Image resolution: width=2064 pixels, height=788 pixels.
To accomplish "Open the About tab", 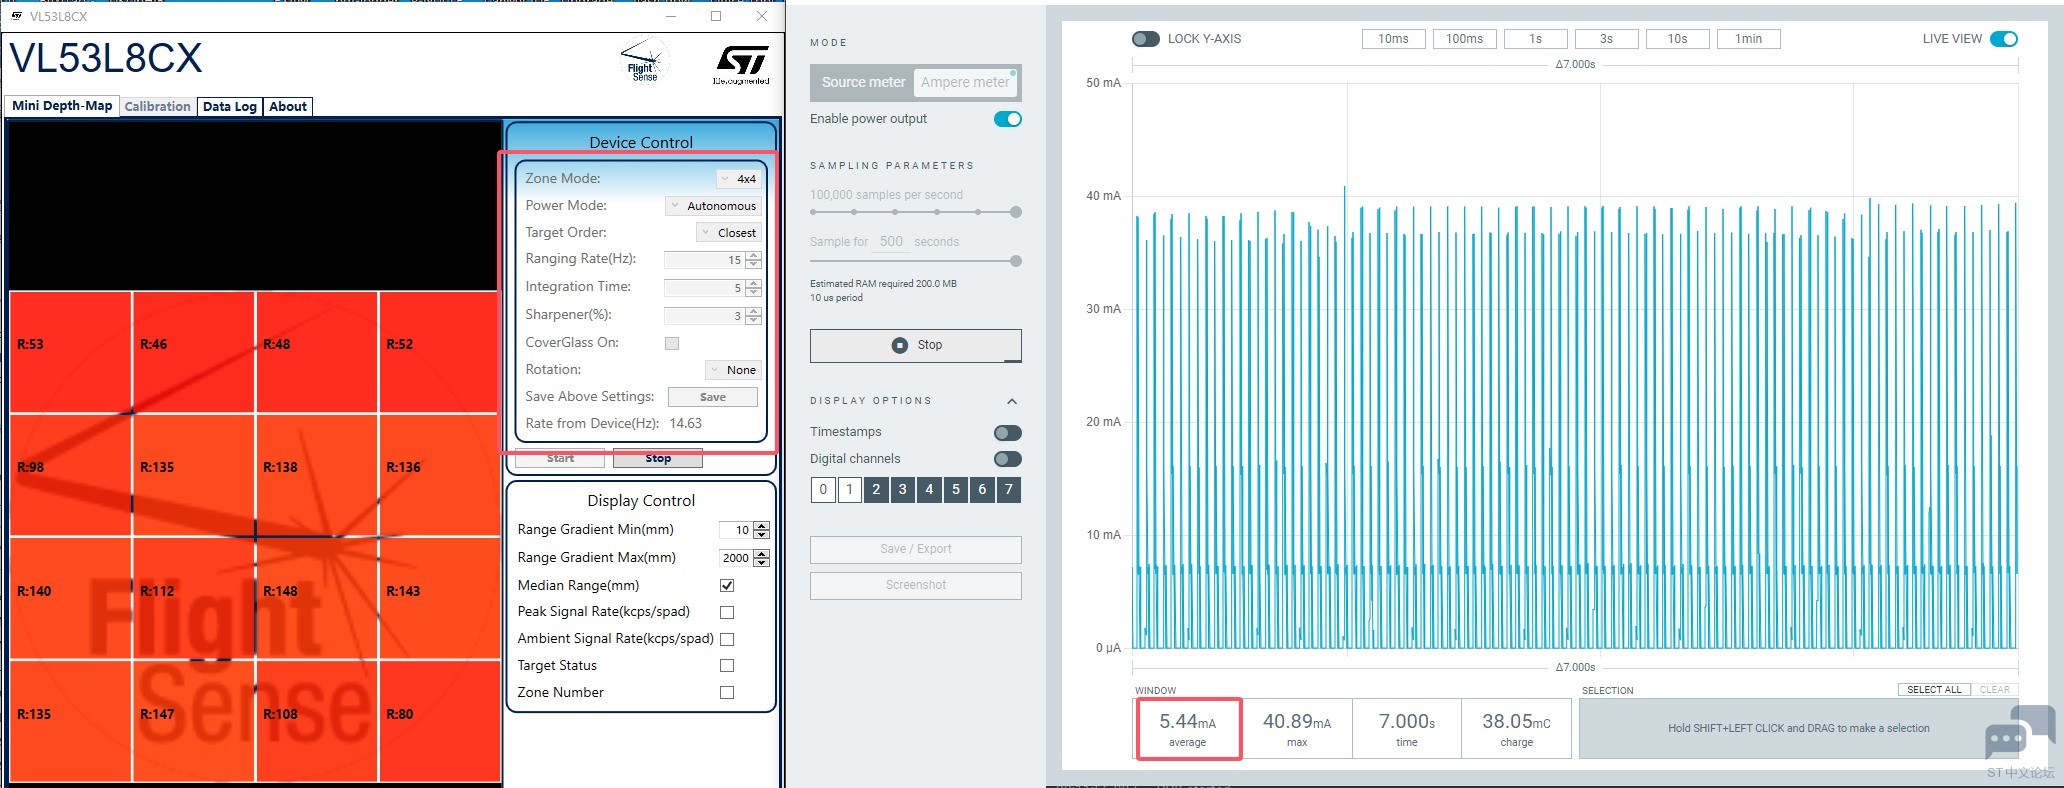I will [288, 107].
